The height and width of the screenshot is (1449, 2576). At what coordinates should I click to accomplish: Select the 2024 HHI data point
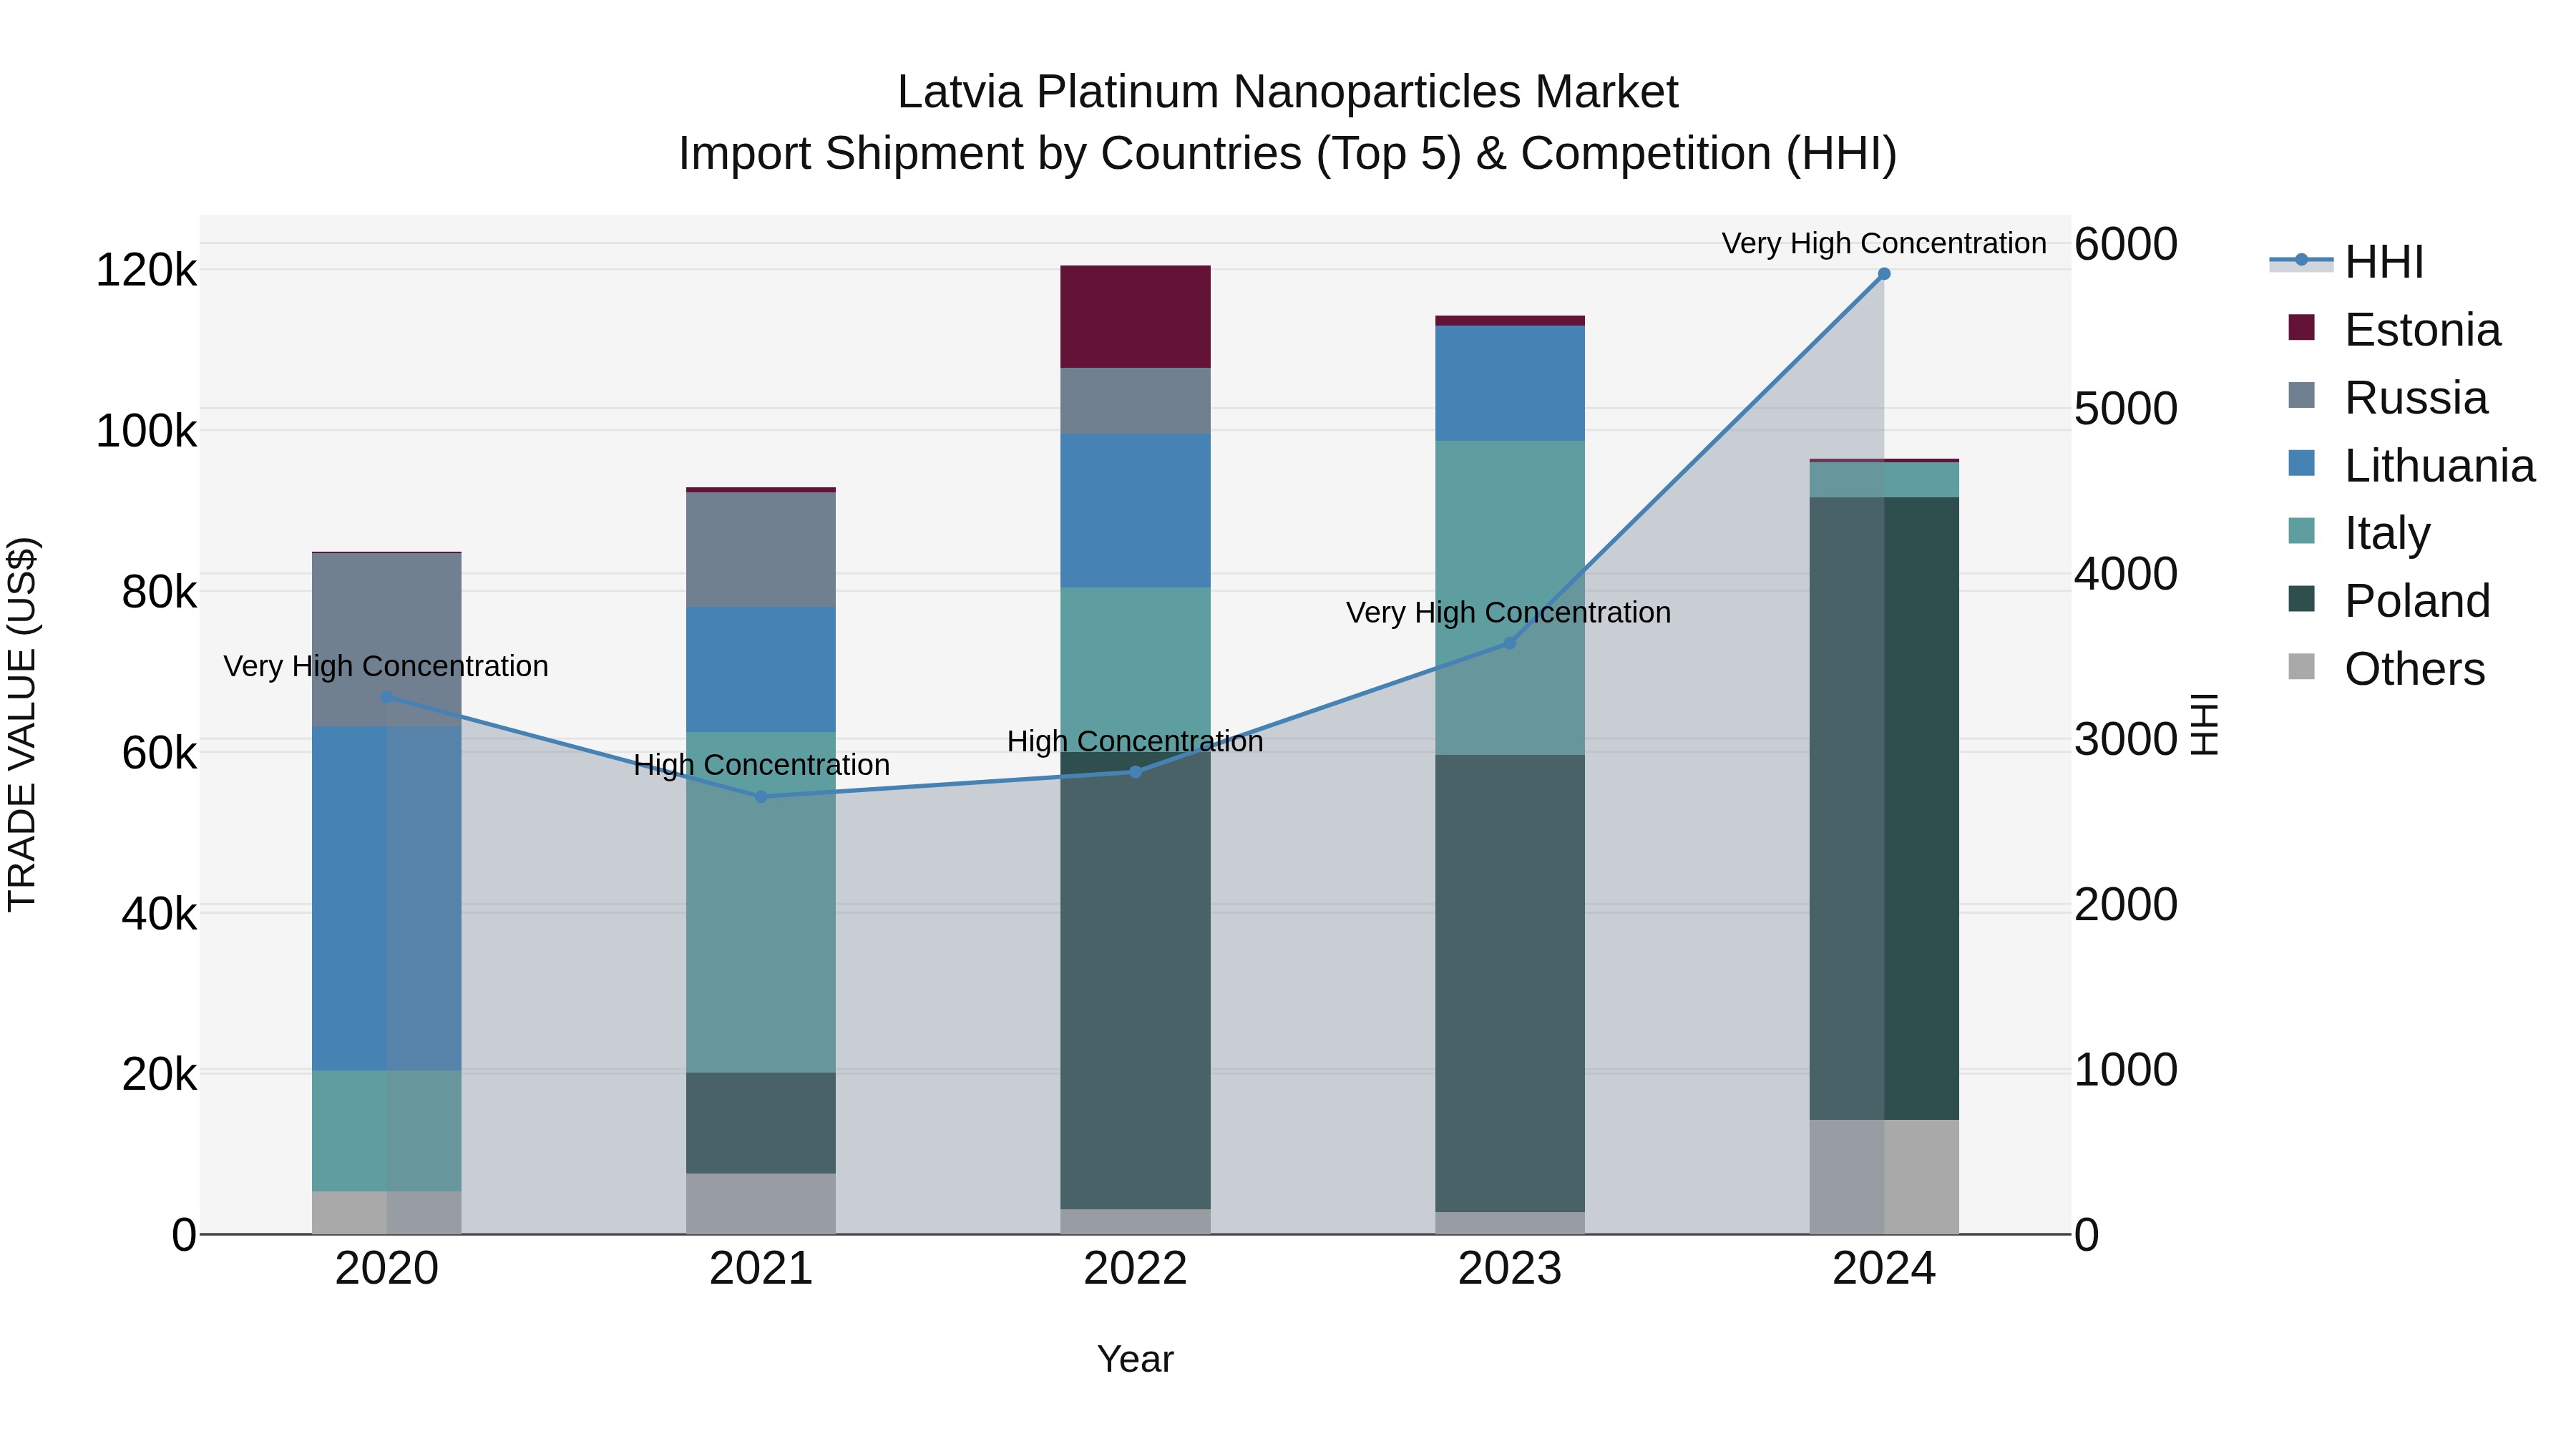click(1884, 274)
